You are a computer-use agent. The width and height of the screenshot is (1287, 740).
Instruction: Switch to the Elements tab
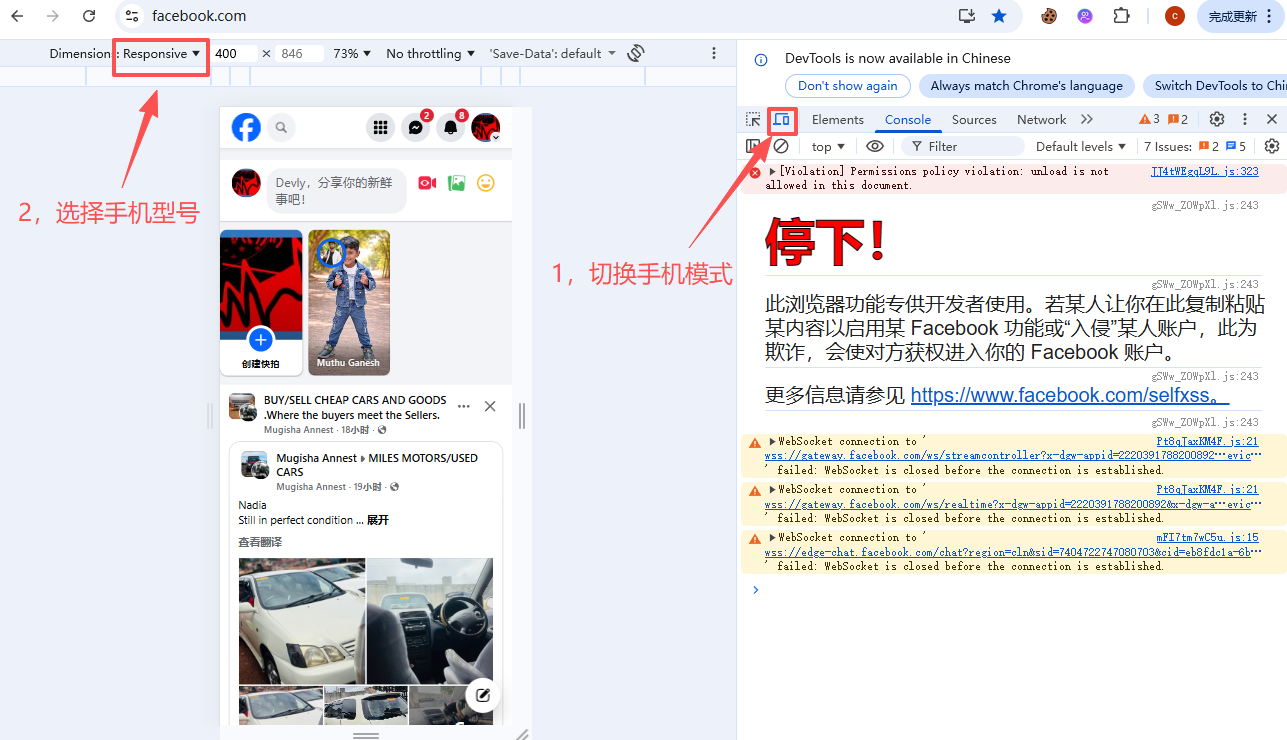[x=837, y=120]
